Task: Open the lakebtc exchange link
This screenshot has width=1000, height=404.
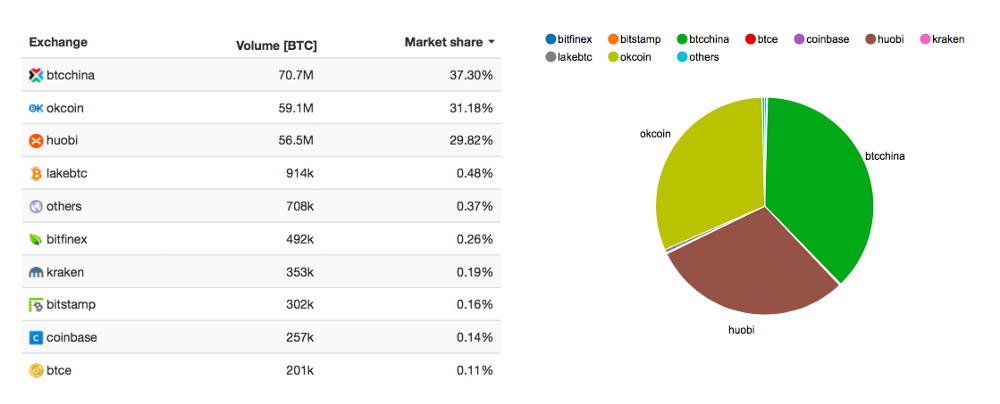Action: [x=67, y=174]
